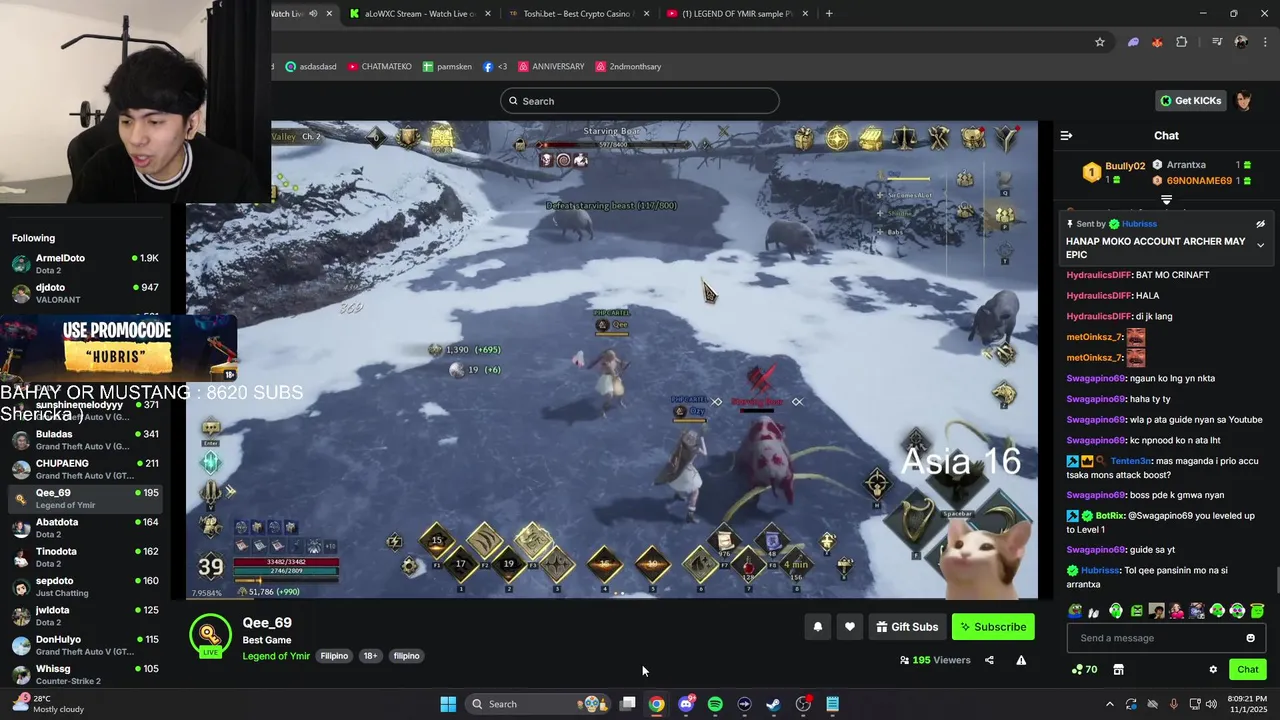
Task: Open the asdasdasd bookmark
Action: [x=311, y=67]
